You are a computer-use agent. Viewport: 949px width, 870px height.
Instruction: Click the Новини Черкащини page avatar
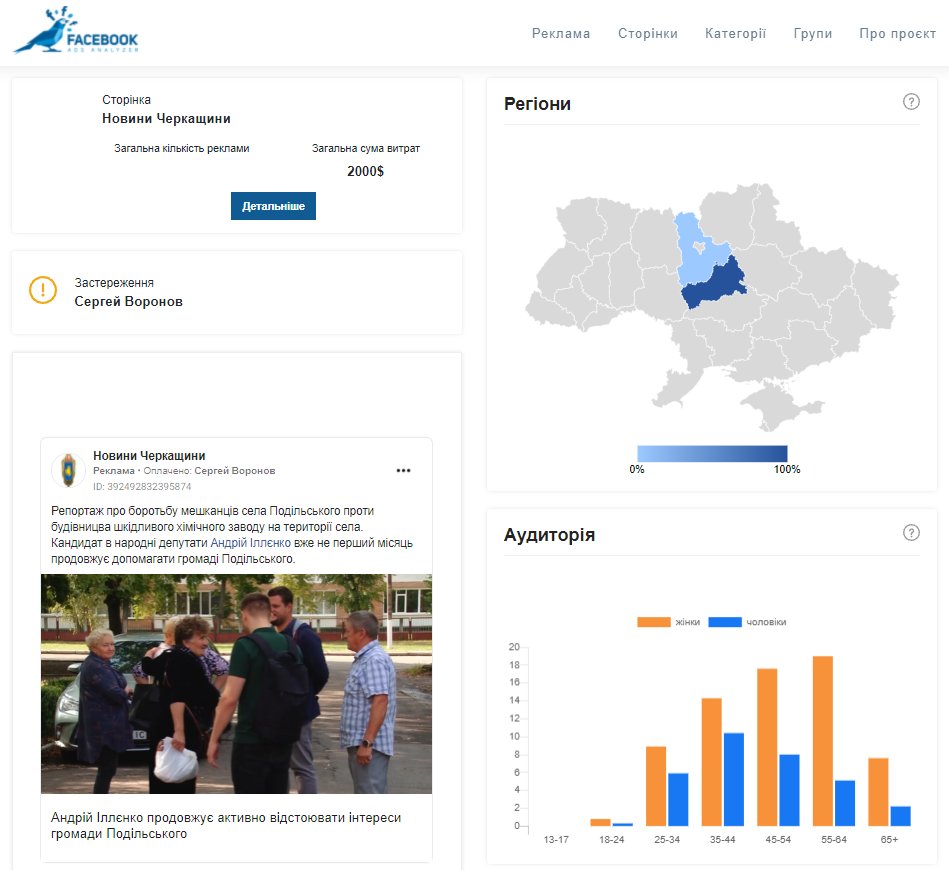coord(68,470)
